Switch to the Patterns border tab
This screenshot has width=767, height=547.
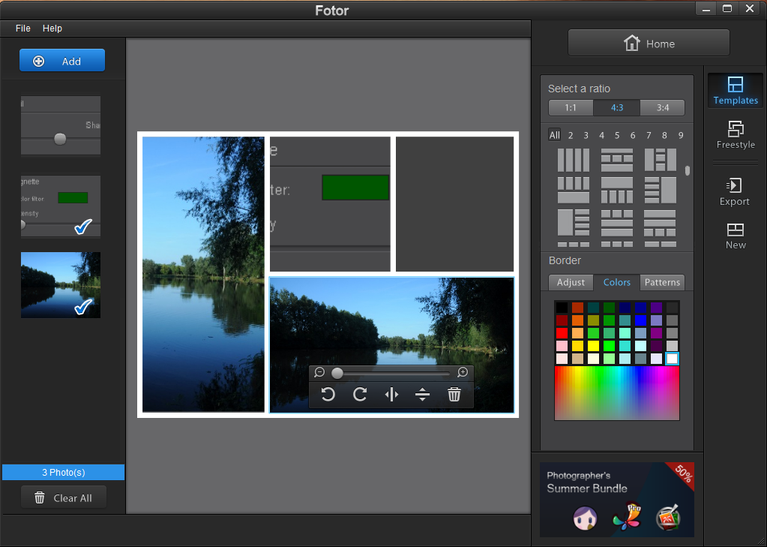(x=662, y=282)
